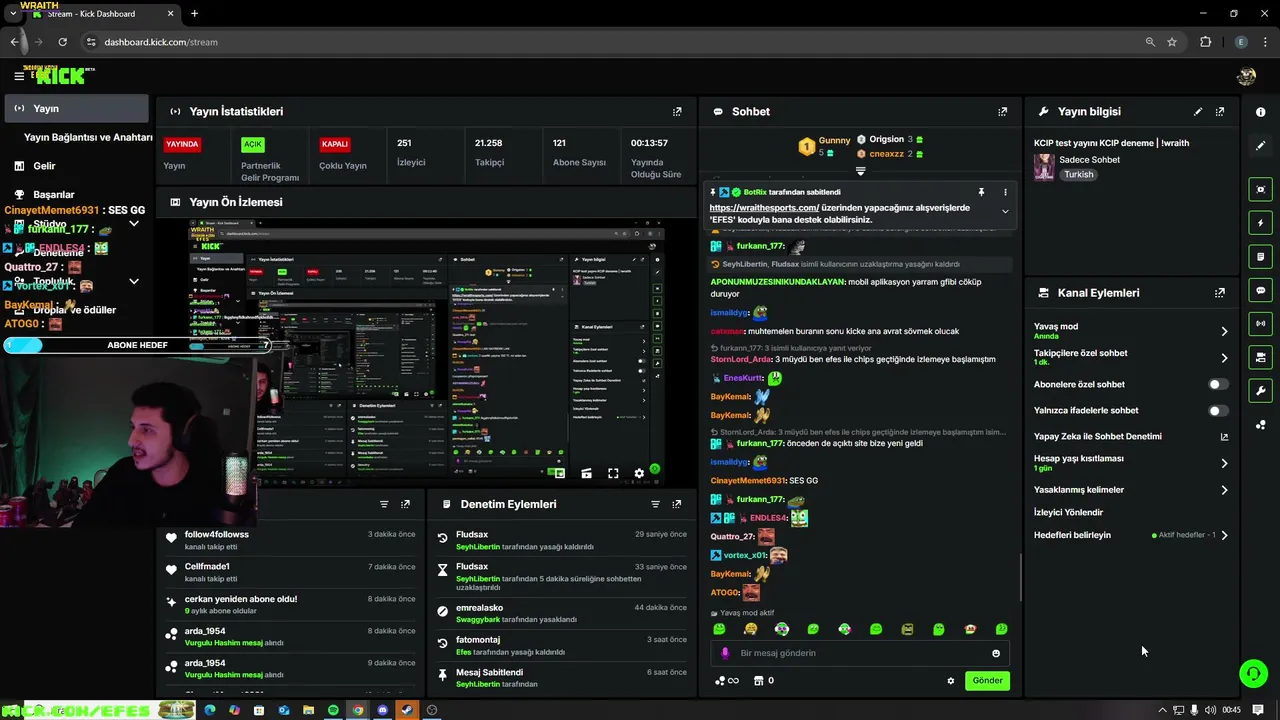
Task: Expand the top chat gifters leaderboard arrow
Action: coord(860,172)
